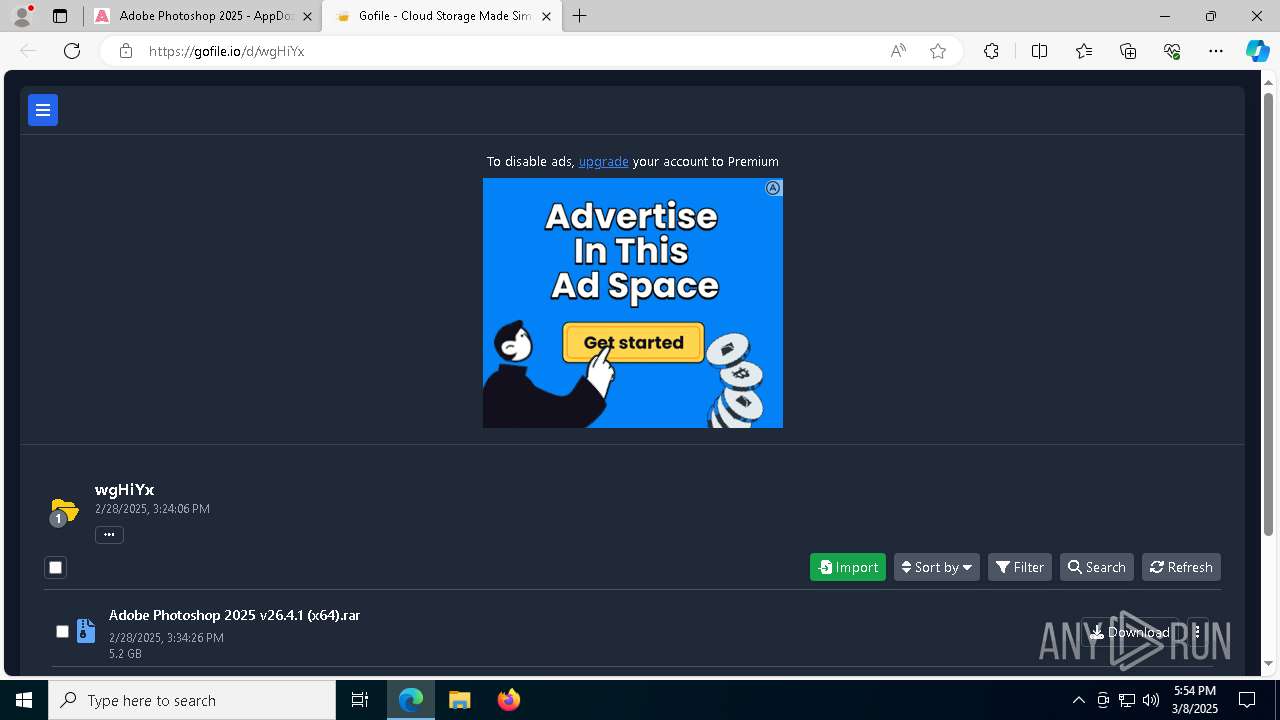Open the Copilot icon
Screen dimensions: 1280x720
click(1257, 51)
